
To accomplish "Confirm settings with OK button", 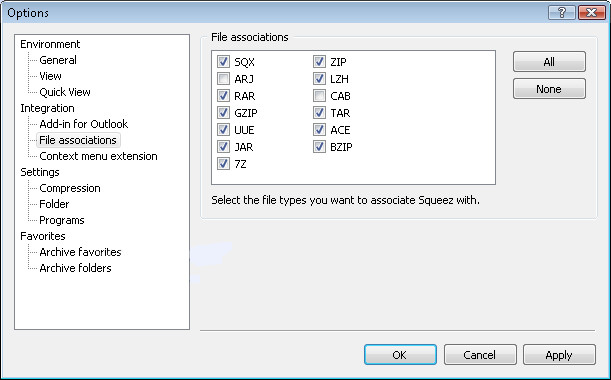I will [x=400, y=355].
